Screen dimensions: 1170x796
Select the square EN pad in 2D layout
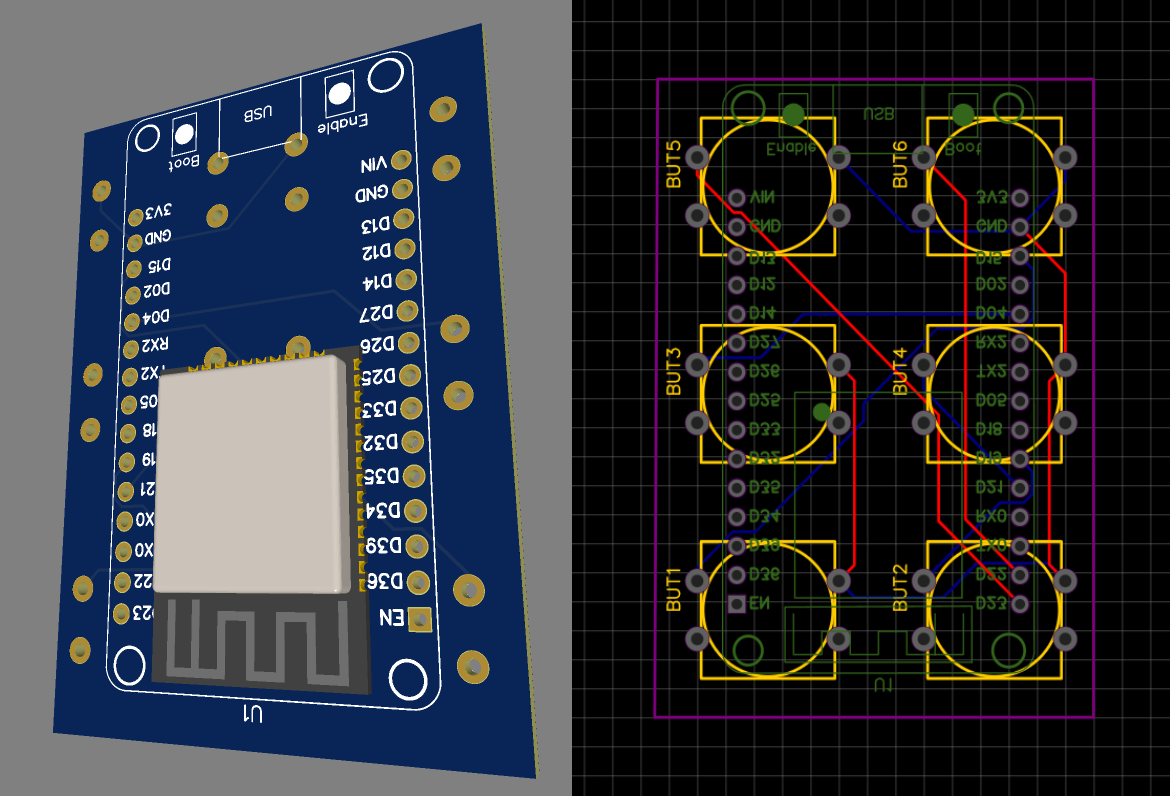tap(736, 604)
